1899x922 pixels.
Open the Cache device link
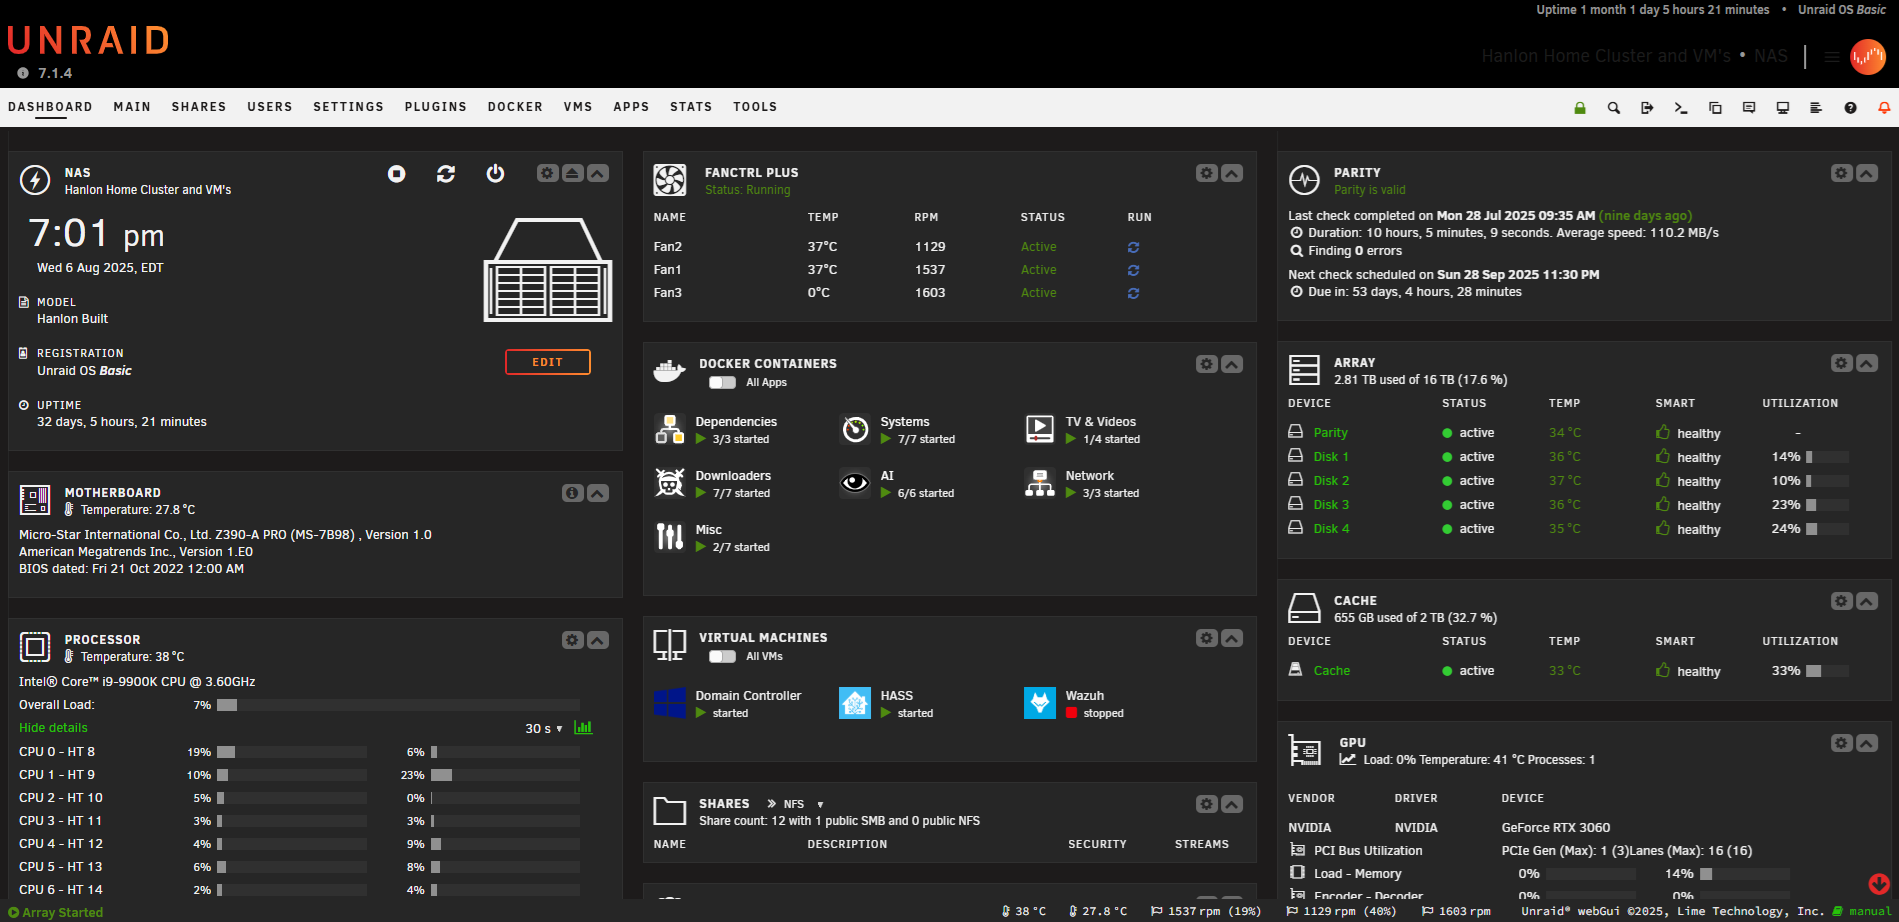click(x=1331, y=671)
